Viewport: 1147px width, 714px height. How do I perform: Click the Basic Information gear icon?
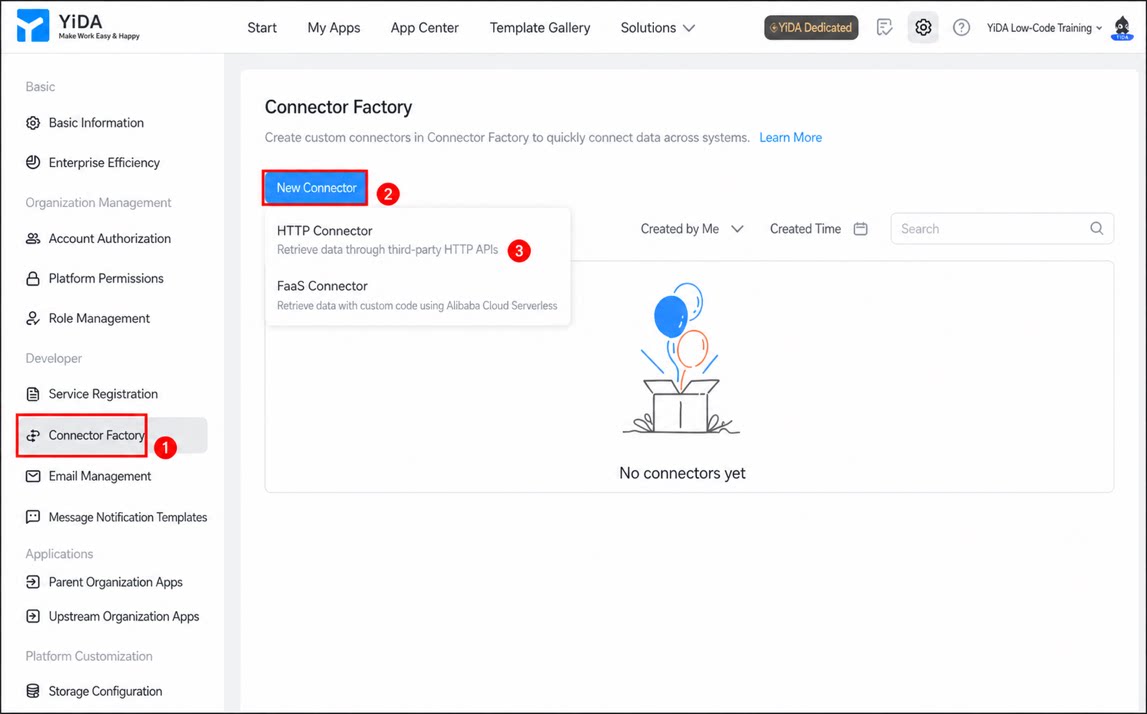(x=33, y=123)
